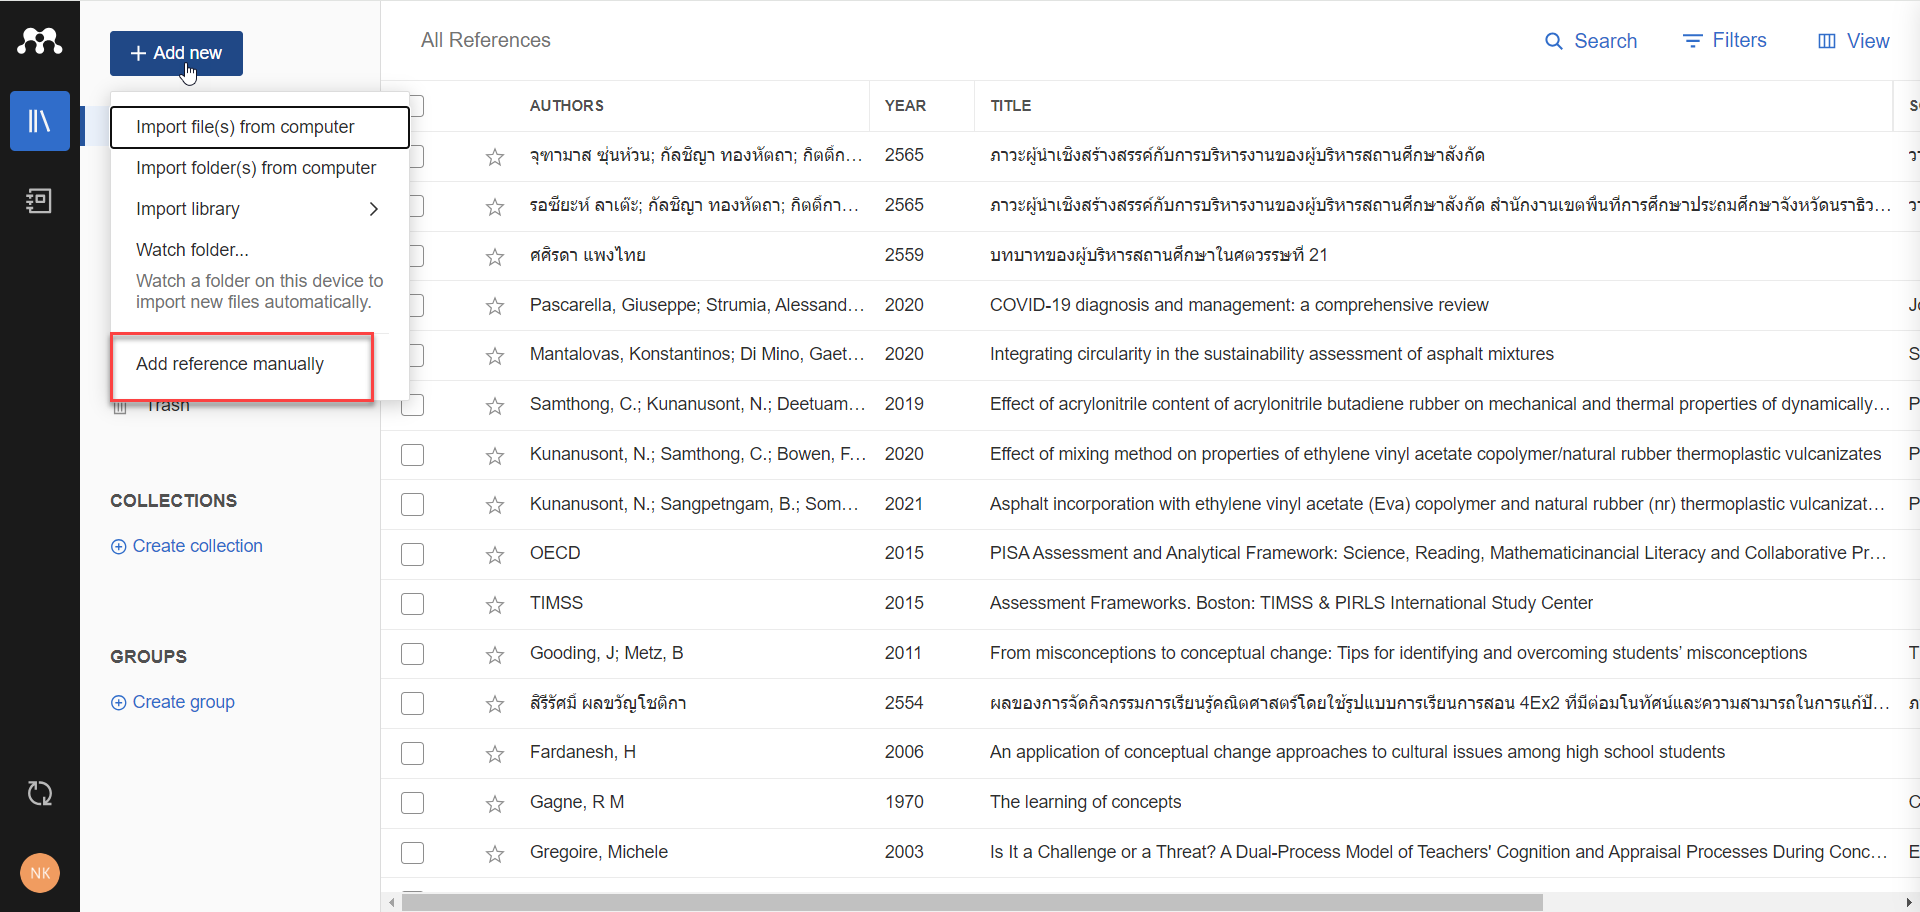Click the scrollbar left arrow

point(392,903)
